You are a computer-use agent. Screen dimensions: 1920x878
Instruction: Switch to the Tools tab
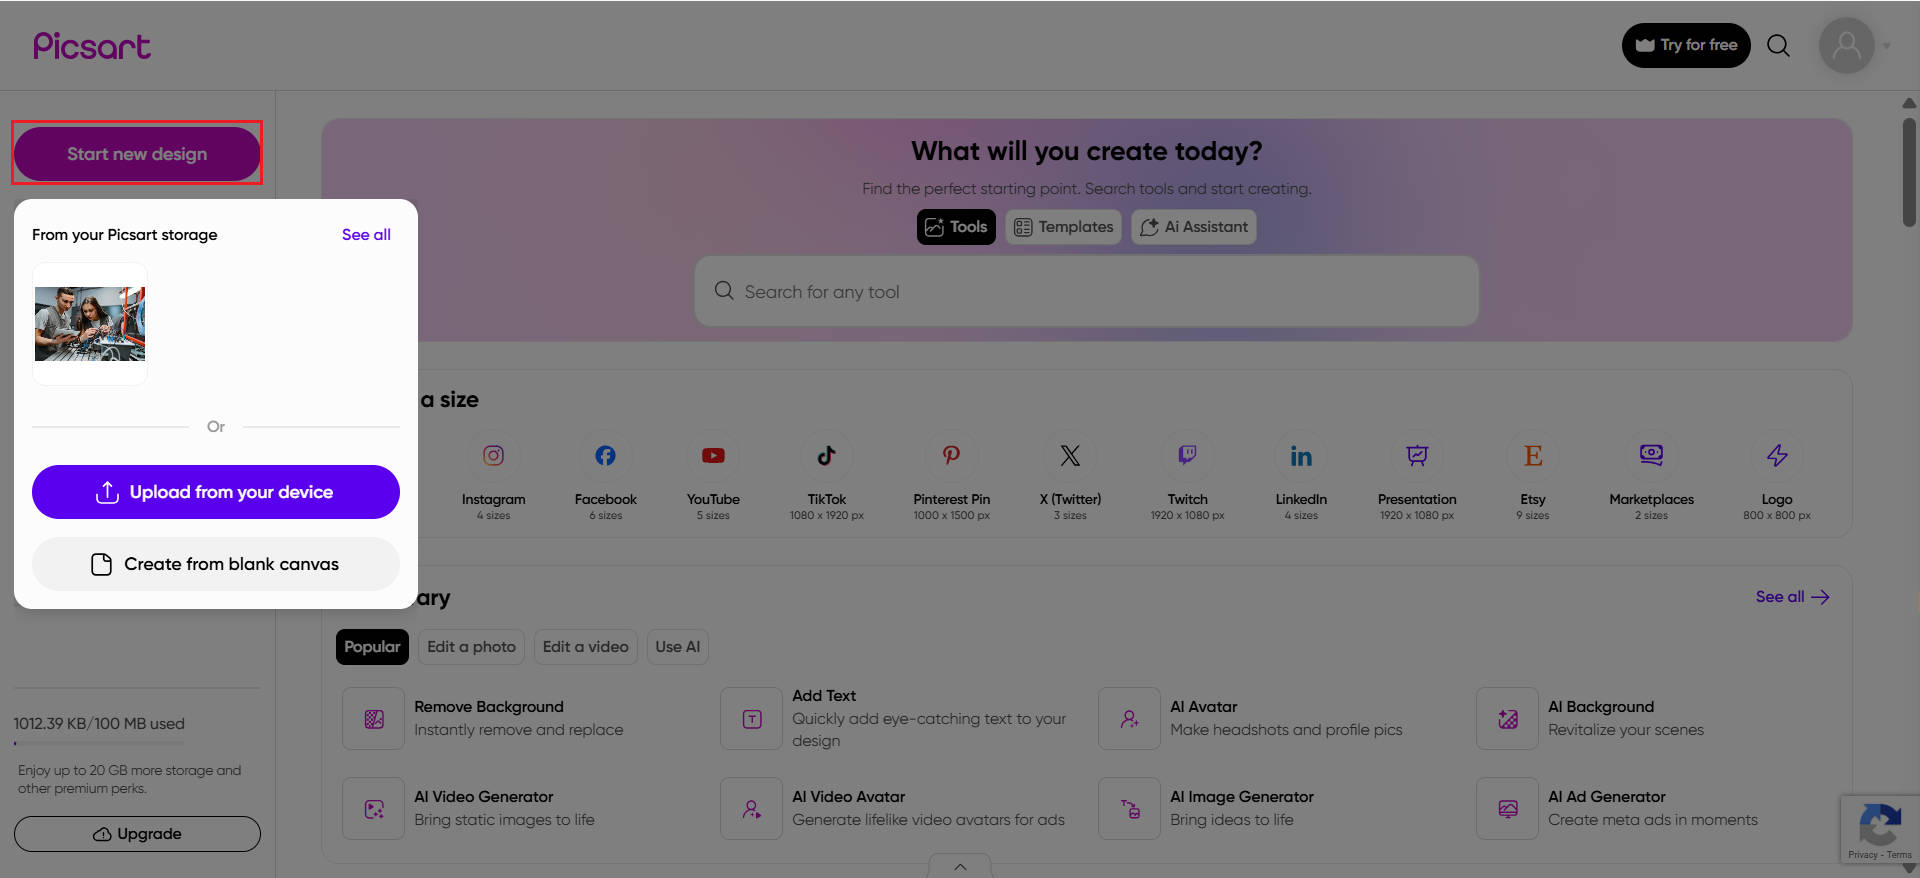coord(956,227)
